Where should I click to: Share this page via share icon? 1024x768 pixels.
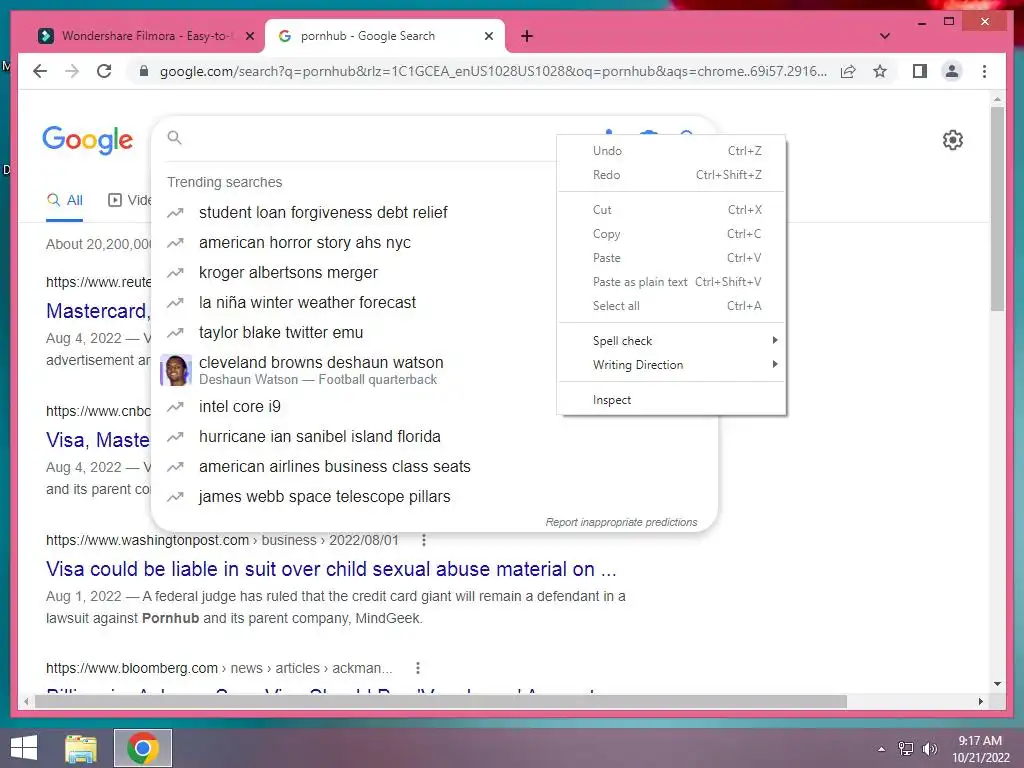[848, 71]
